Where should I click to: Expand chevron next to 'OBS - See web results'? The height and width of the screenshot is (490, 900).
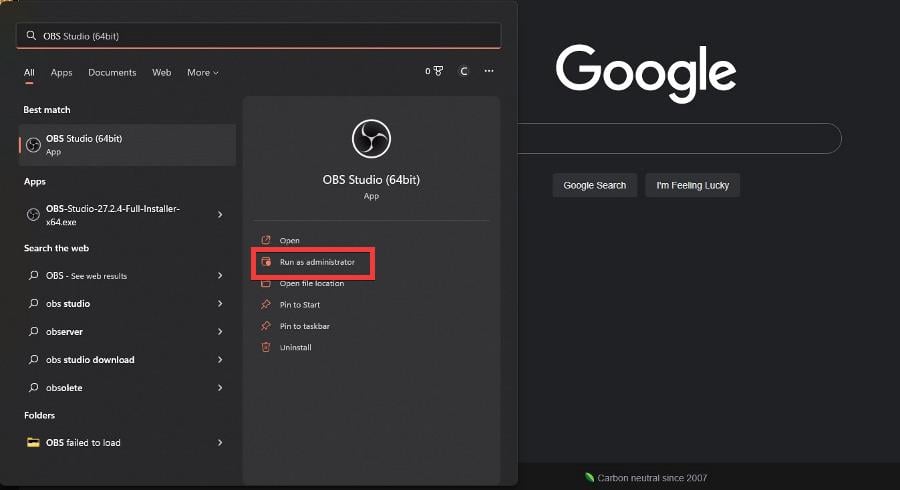click(220, 275)
